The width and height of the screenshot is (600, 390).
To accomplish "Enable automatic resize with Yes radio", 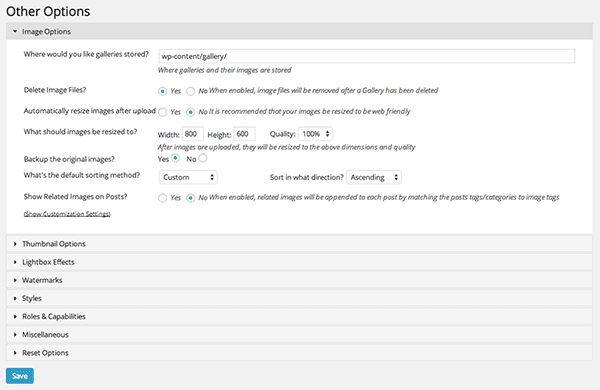I will point(163,112).
